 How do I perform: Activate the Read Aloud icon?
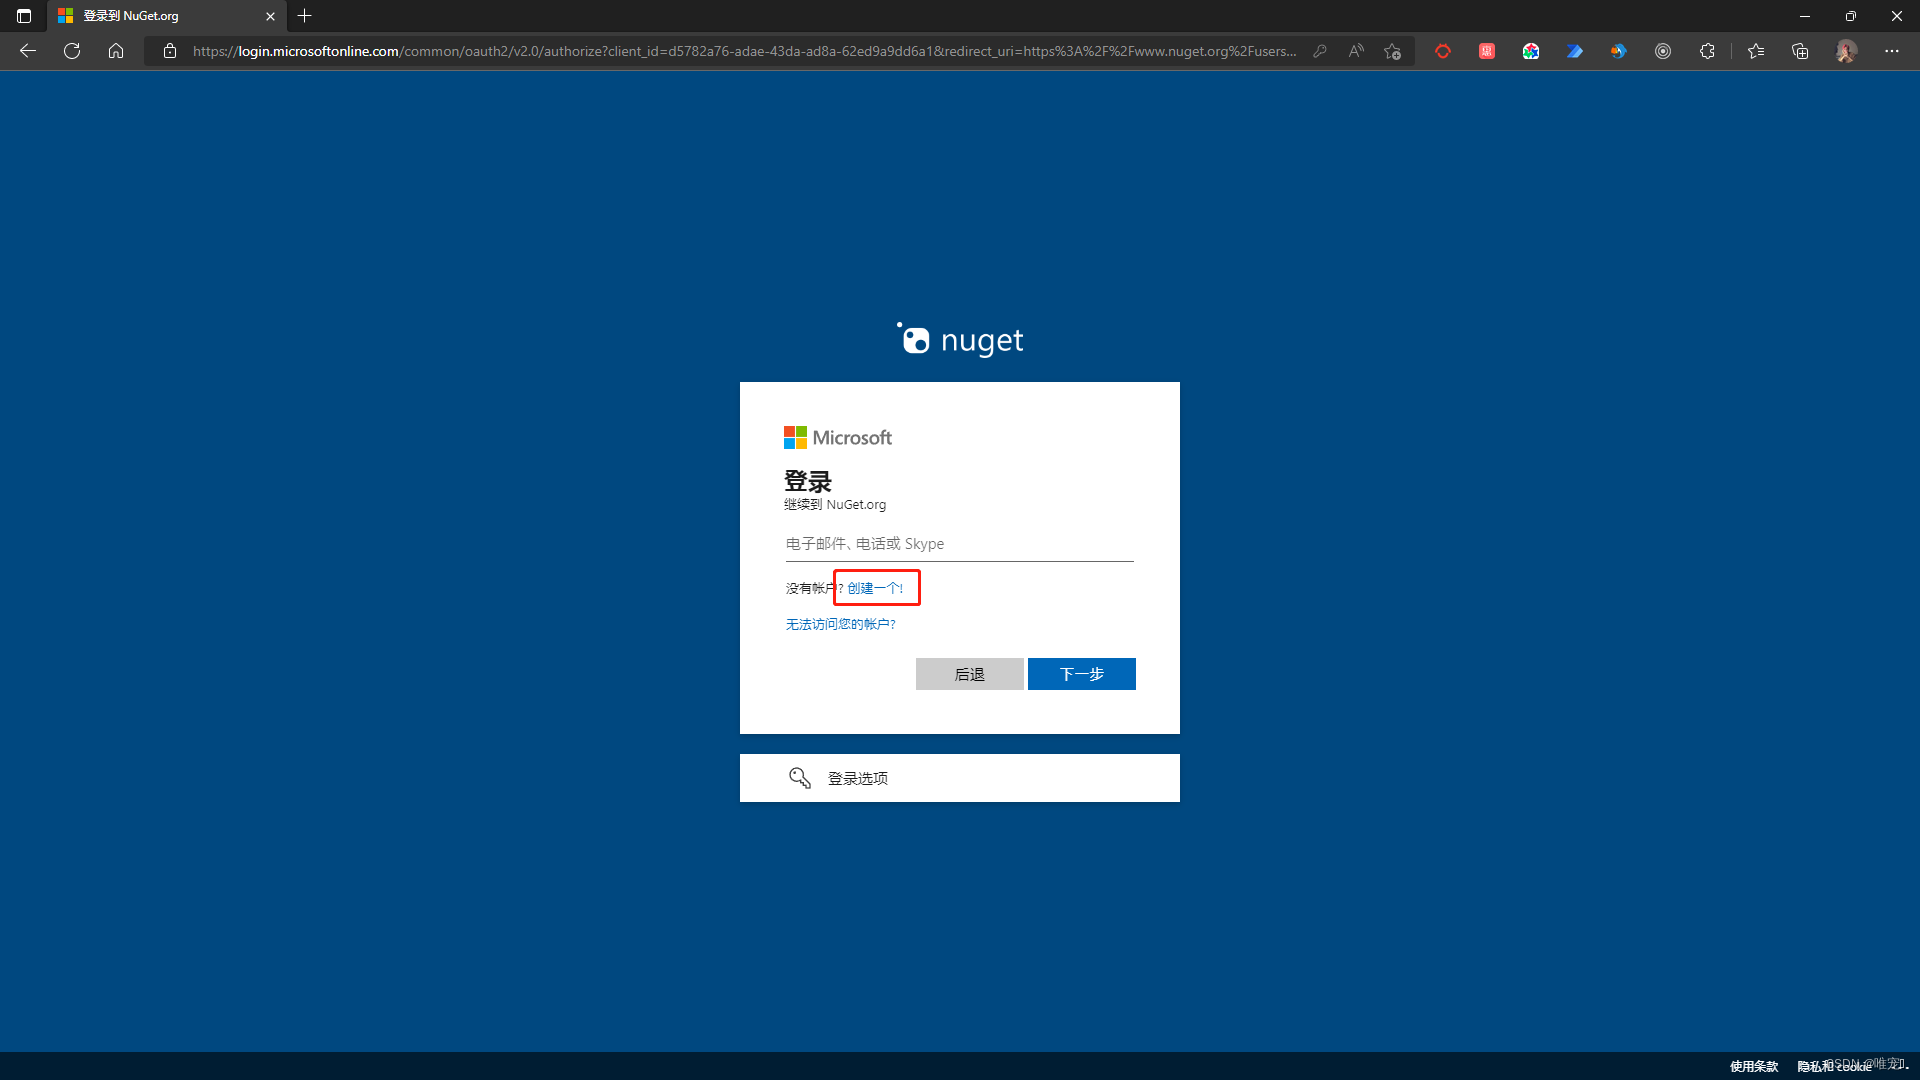pos(1356,51)
